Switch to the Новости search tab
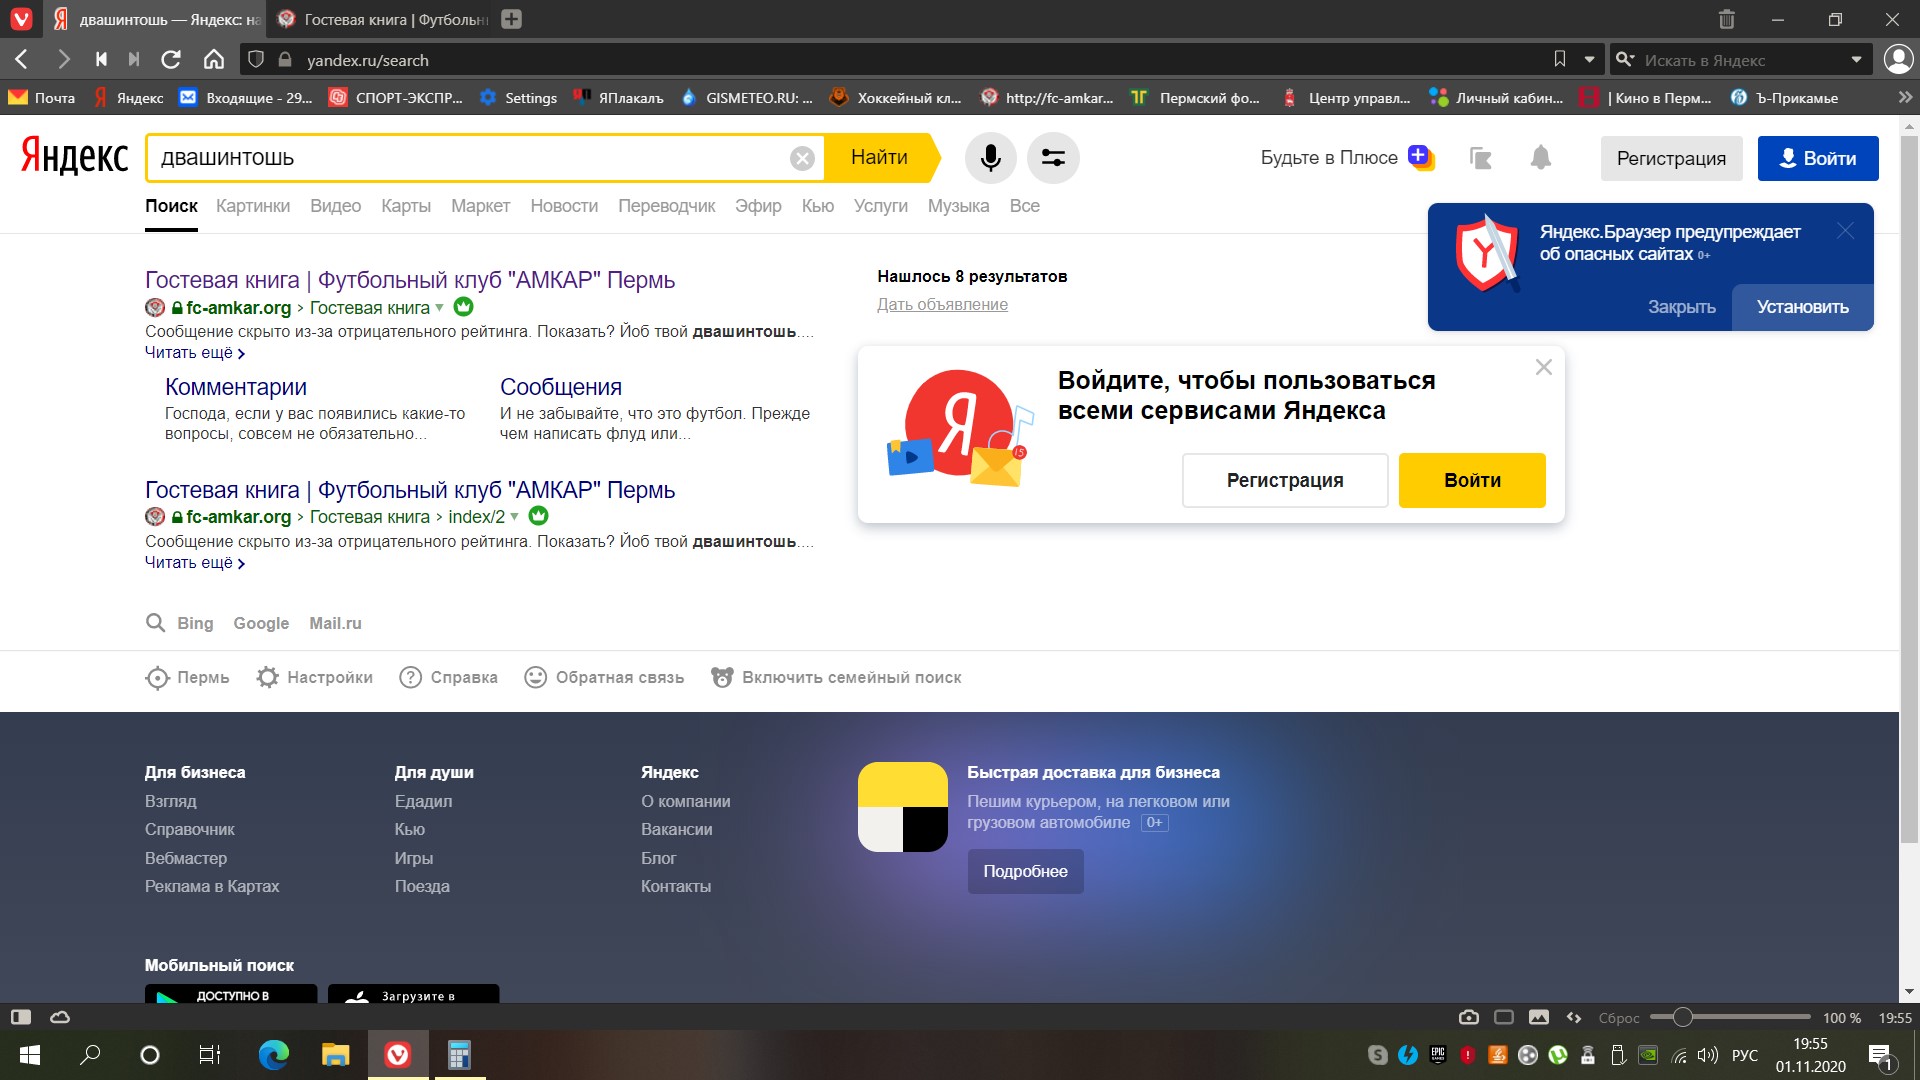Viewport: 1920px width, 1080px height. click(564, 206)
